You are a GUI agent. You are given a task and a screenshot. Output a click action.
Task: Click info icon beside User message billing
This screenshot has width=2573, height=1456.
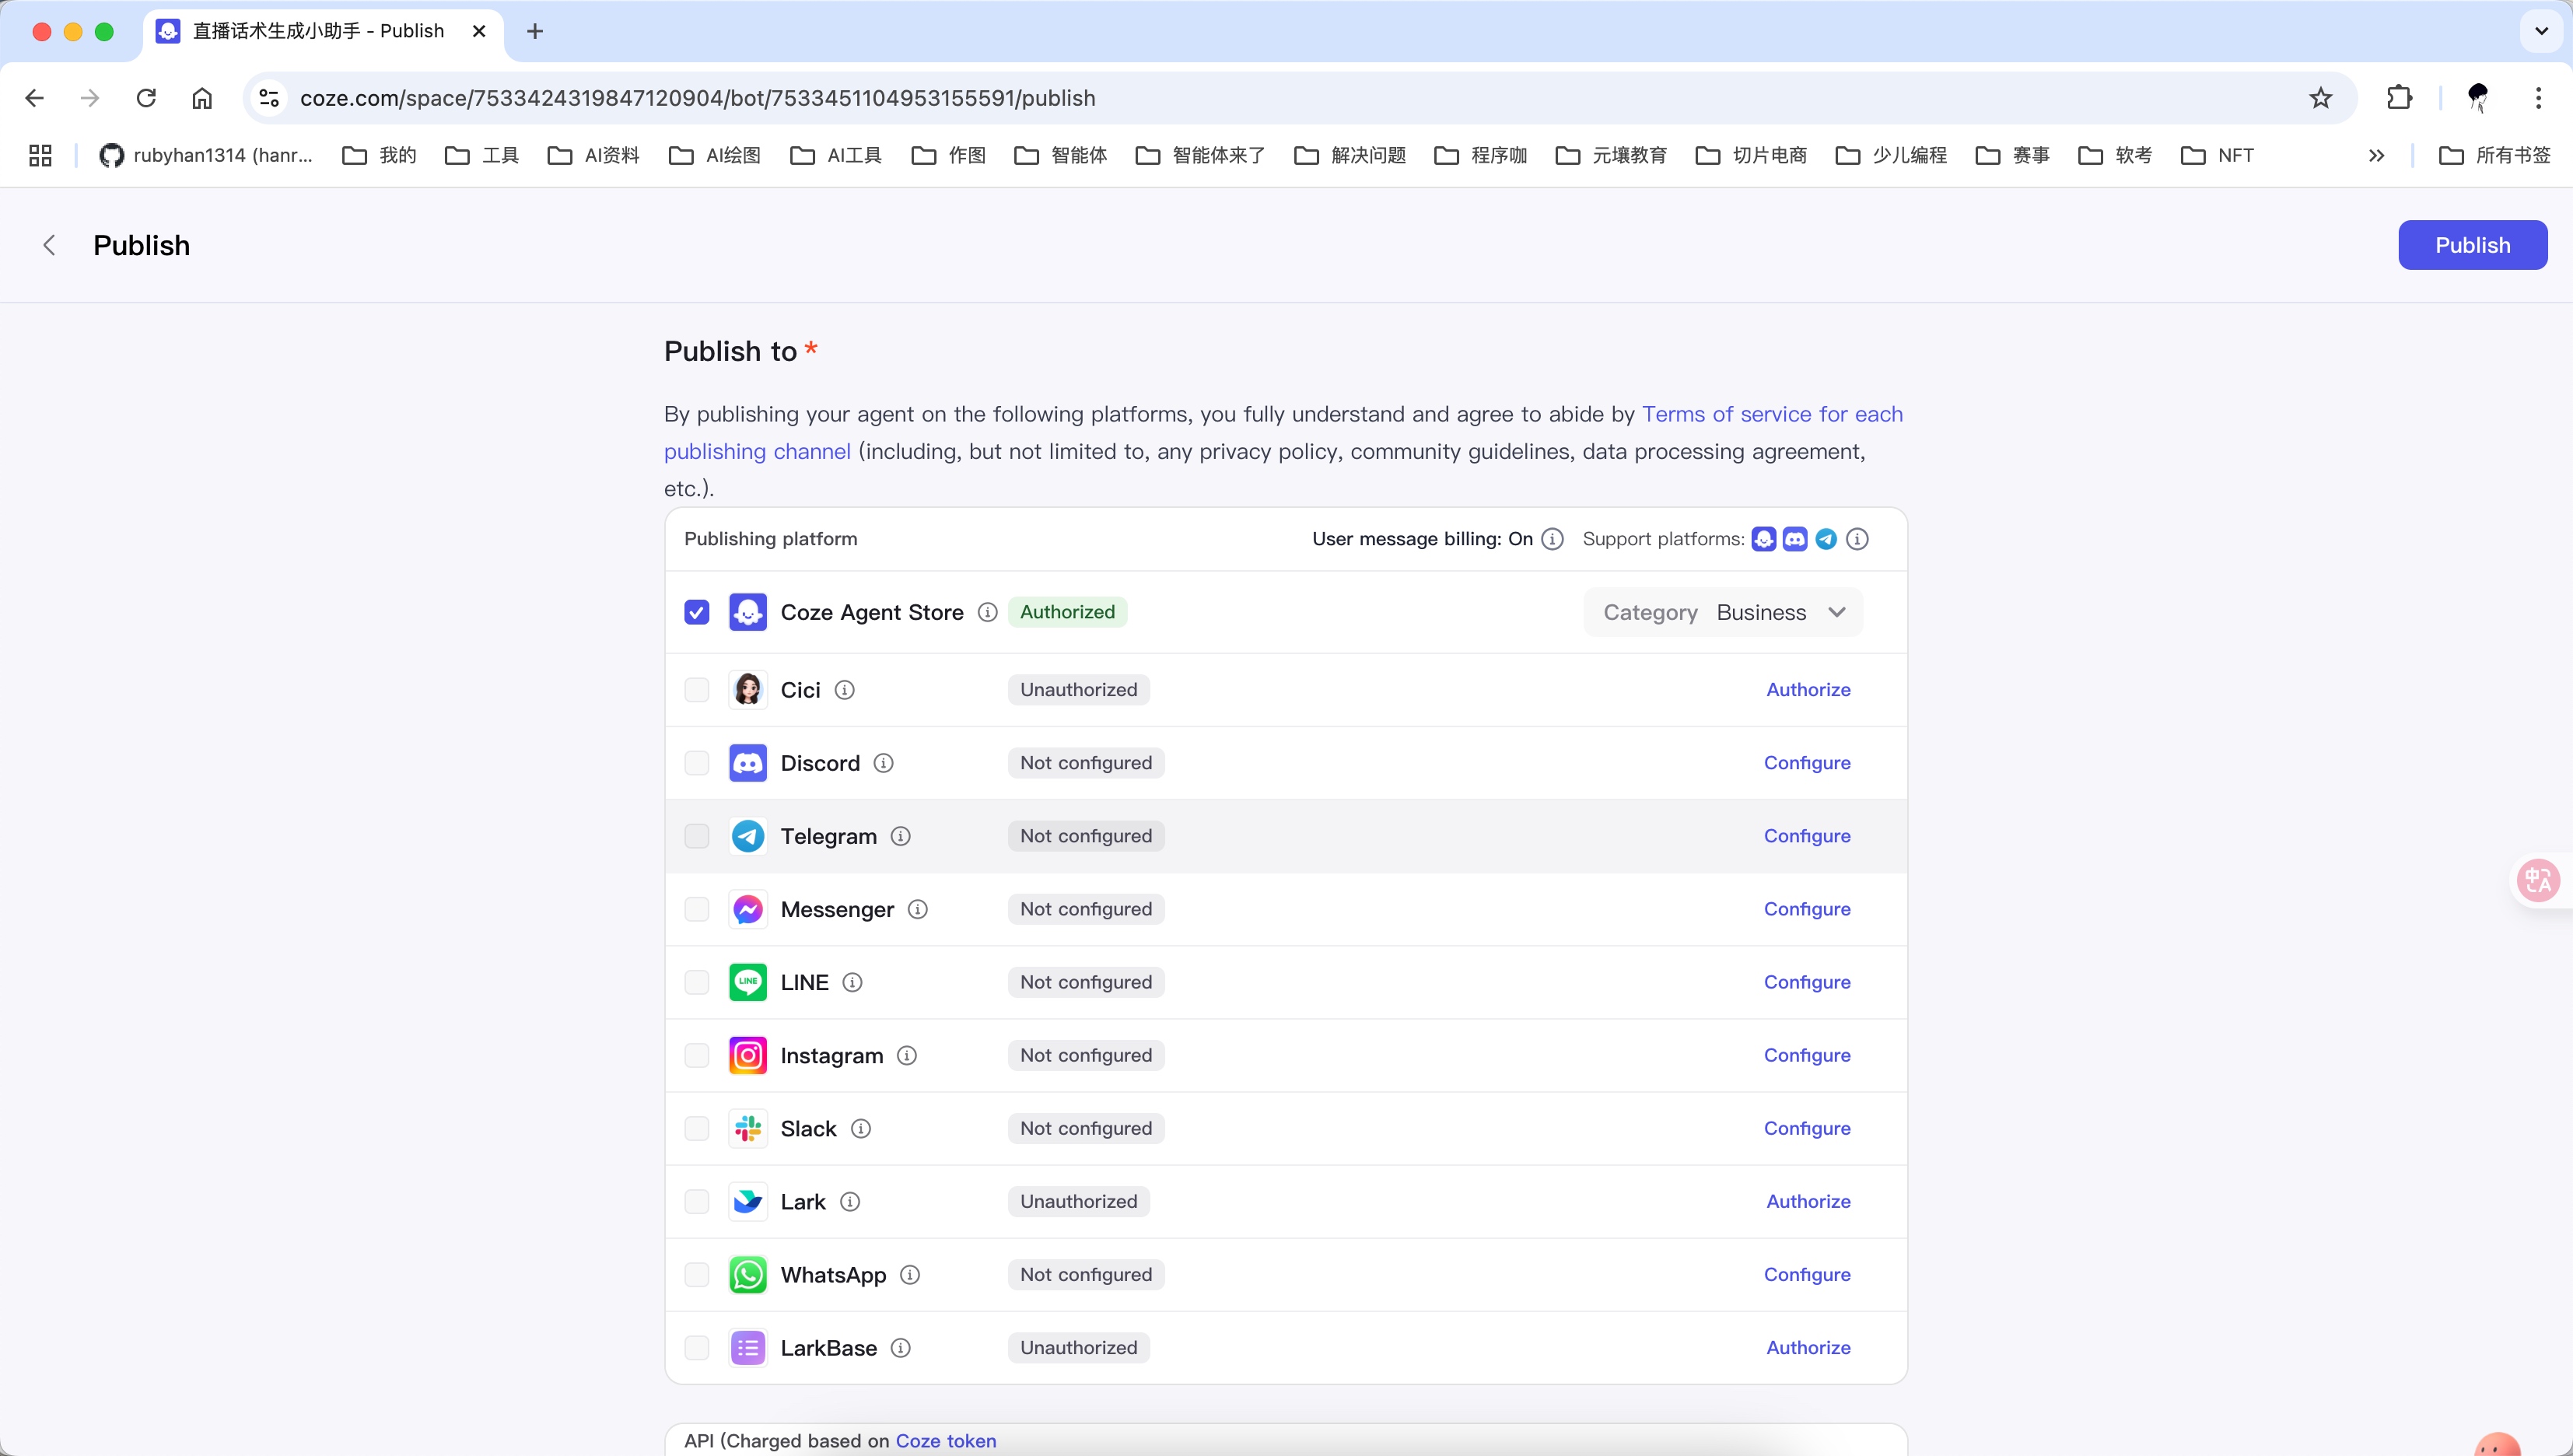(1552, 539)
